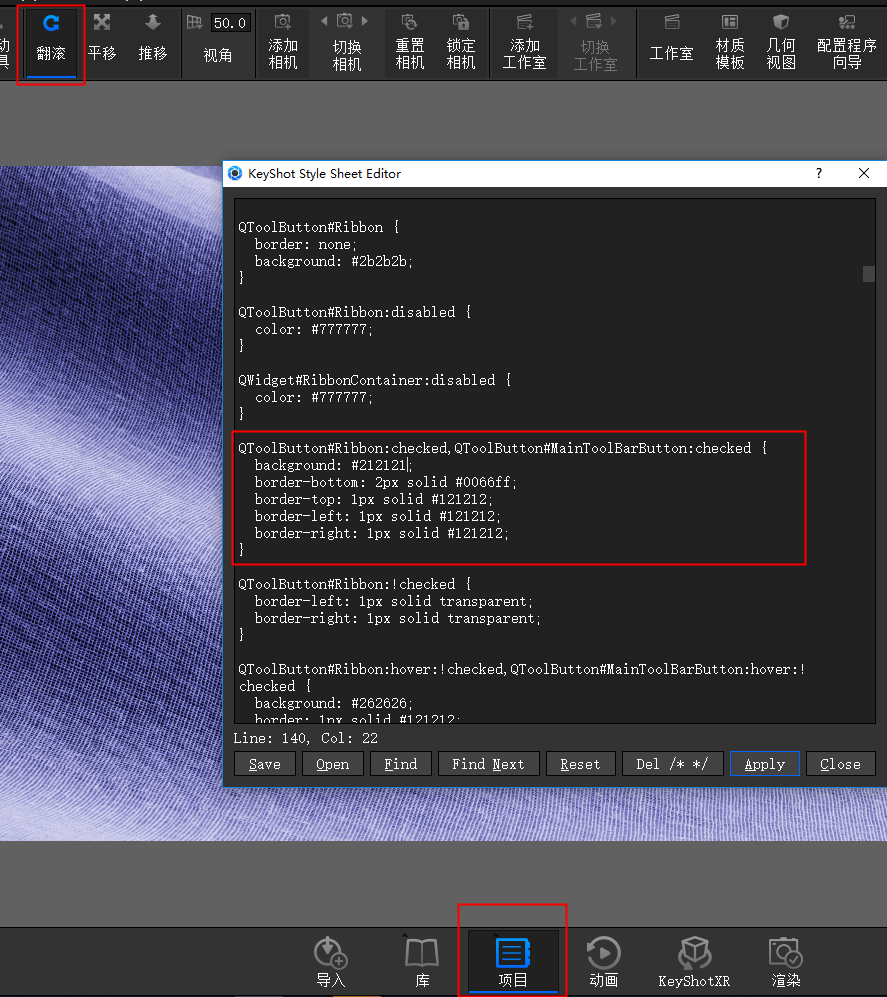Click the 视角 perspective icon
887x997 pixels.
(x=195, y=23)
